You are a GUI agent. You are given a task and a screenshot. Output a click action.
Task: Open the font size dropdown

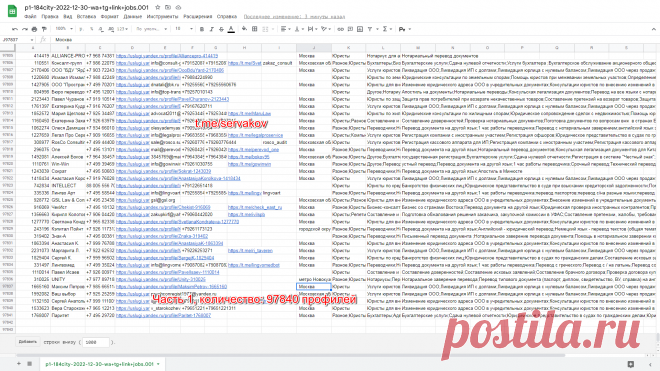pyautogui.click(x=184, y=29)
